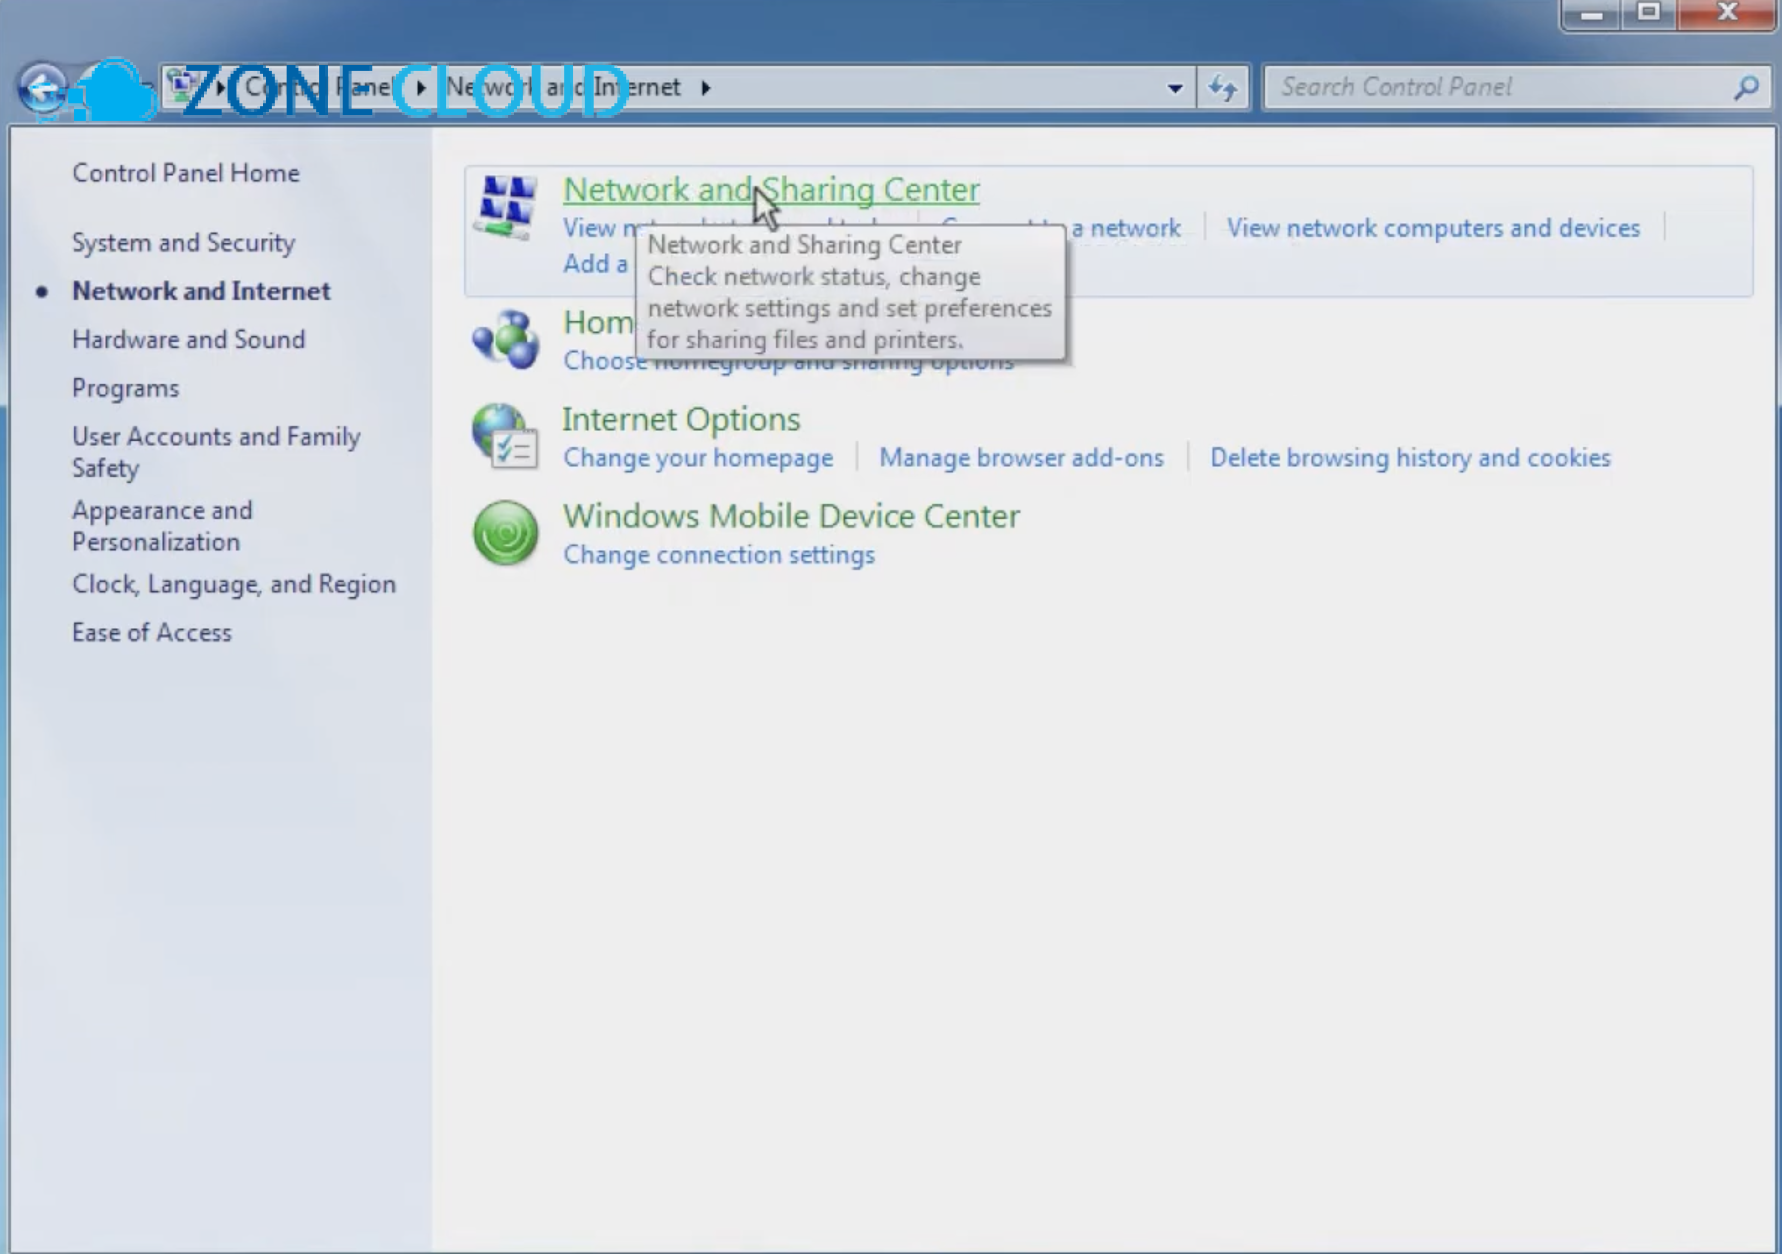The image size is (1782, 1254).
Task: Expand the arrow after Control Panel breadcrumb
Action: [x=421, y=88]
